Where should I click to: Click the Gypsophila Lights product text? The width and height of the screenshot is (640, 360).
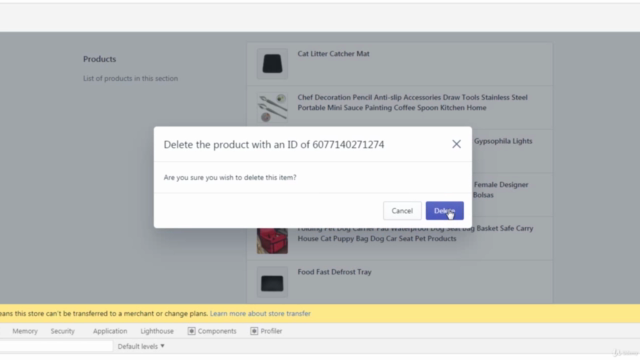tap(503, 141)
